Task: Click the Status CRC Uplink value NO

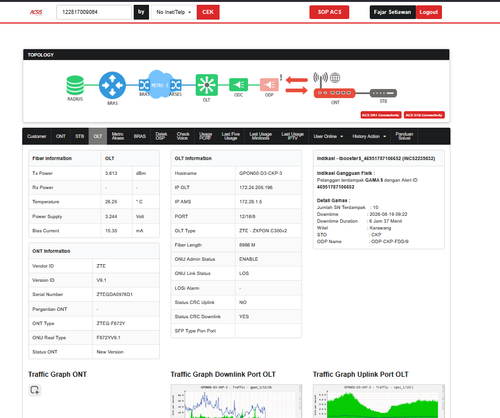Action: point(243,302)
